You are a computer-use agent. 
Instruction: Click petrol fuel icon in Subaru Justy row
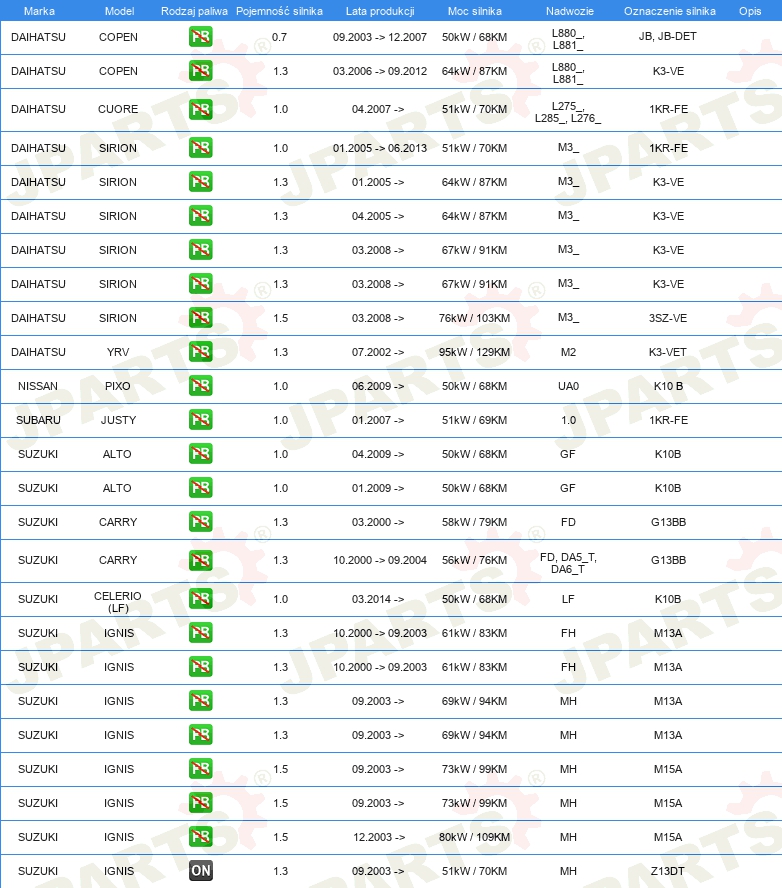200,420
